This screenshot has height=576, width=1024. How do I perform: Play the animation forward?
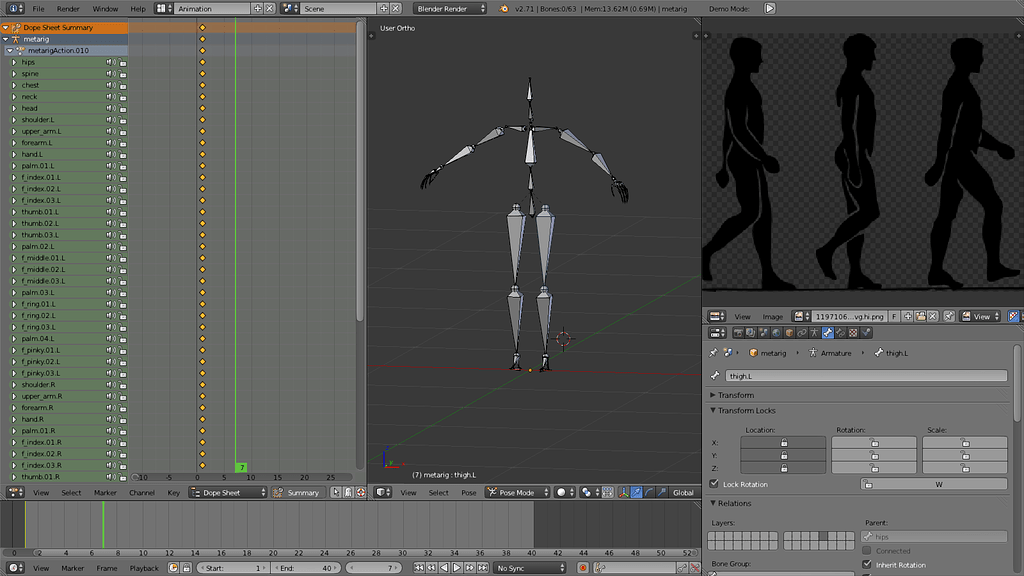pos(456,568)
